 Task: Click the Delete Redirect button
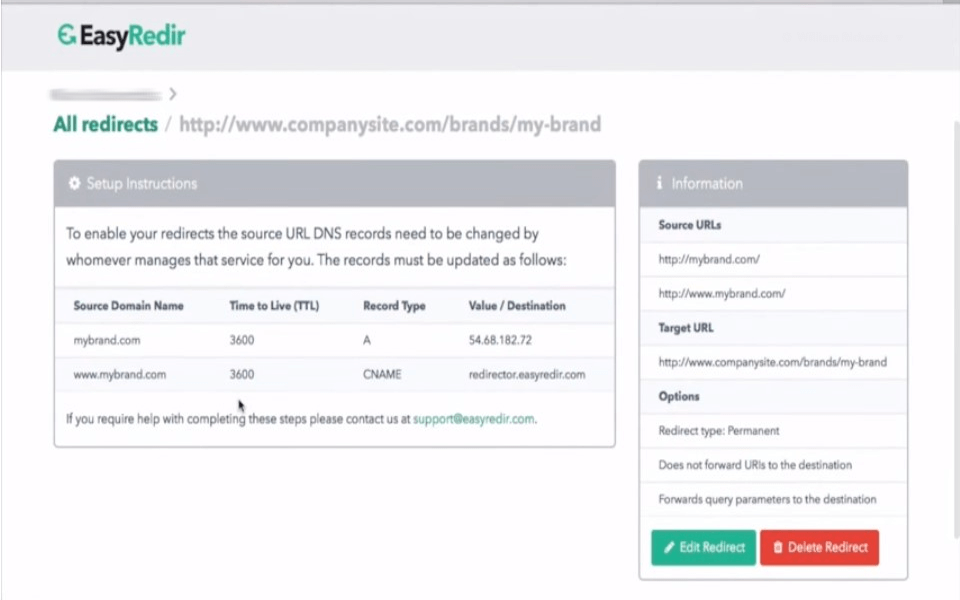pos(819,547)
